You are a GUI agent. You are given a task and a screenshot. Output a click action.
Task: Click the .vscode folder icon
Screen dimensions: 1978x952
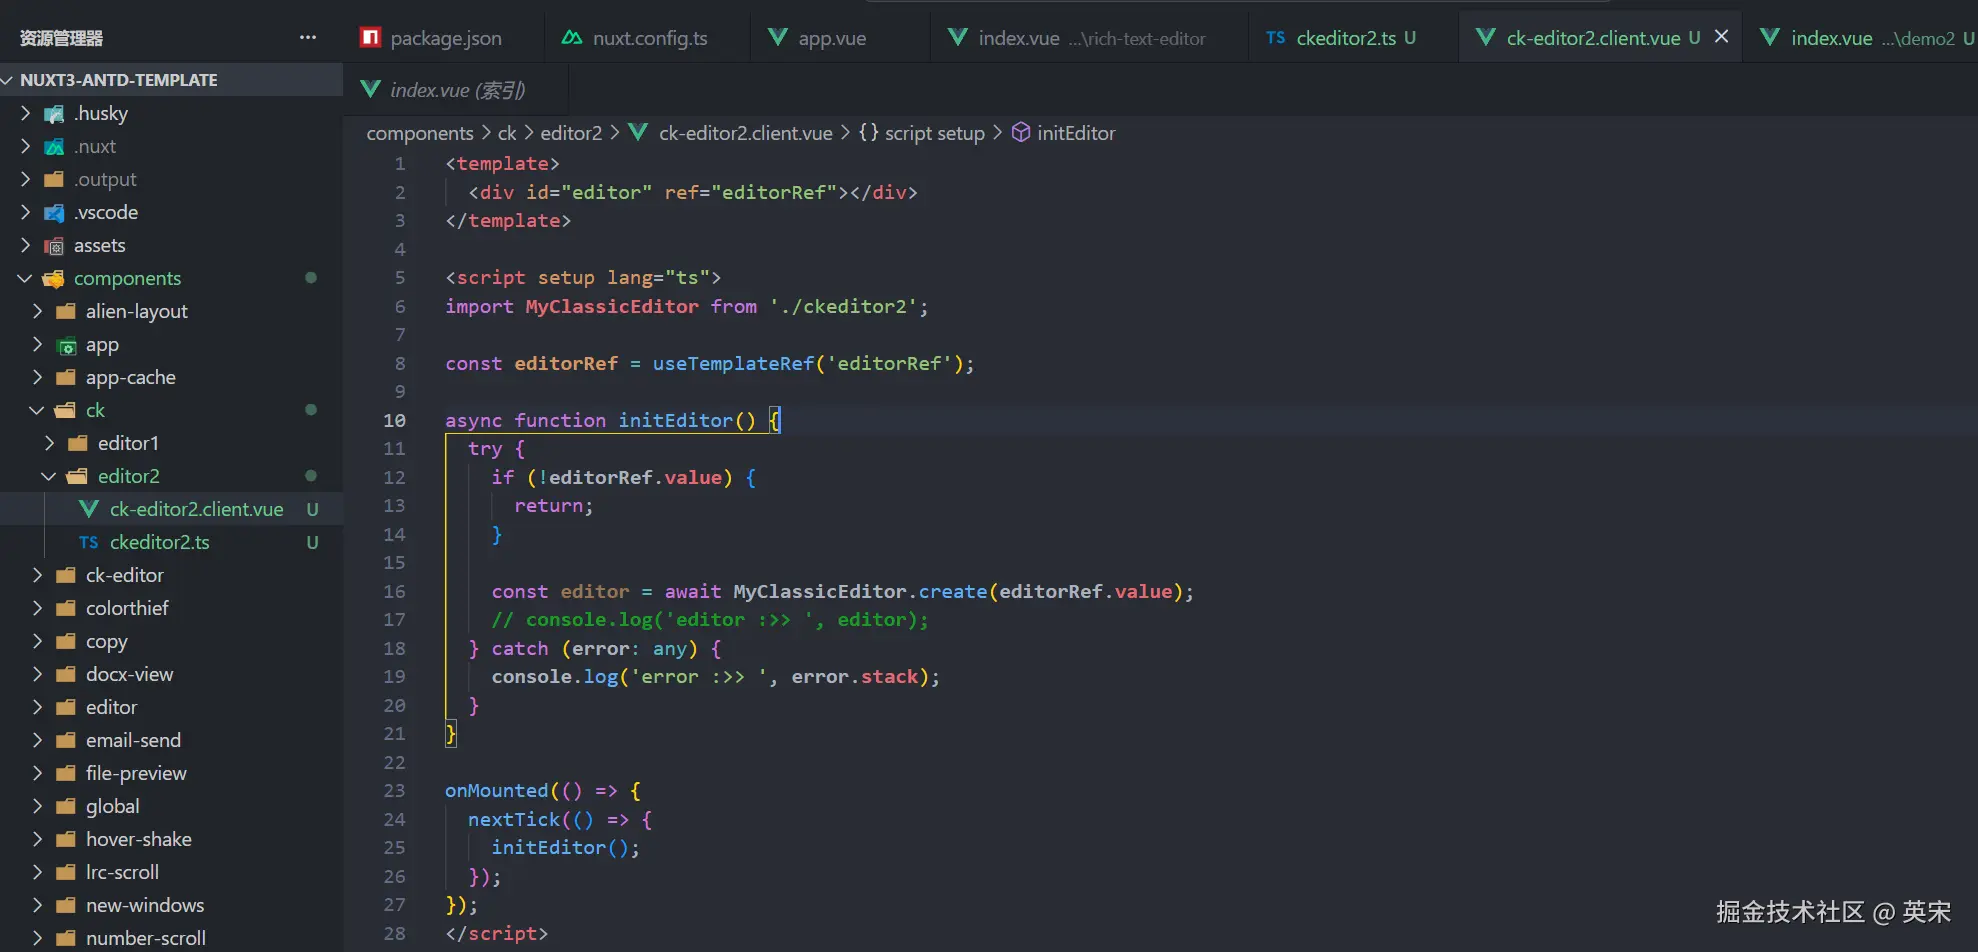pyautogui.click(x=54, y=213)
